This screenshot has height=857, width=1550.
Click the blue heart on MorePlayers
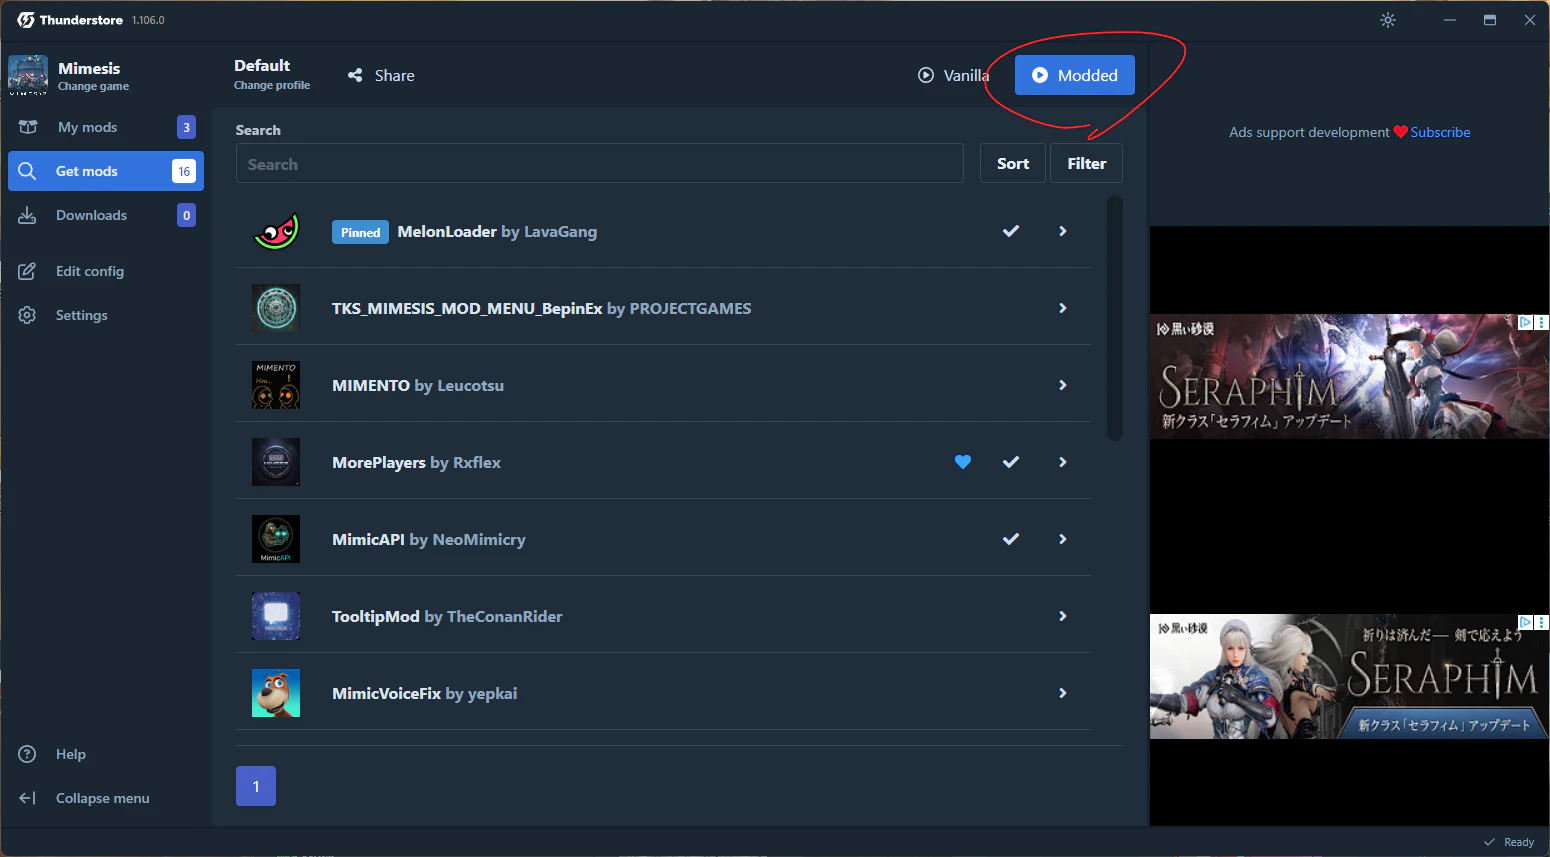pyautogui.click(x=963, y=462)
